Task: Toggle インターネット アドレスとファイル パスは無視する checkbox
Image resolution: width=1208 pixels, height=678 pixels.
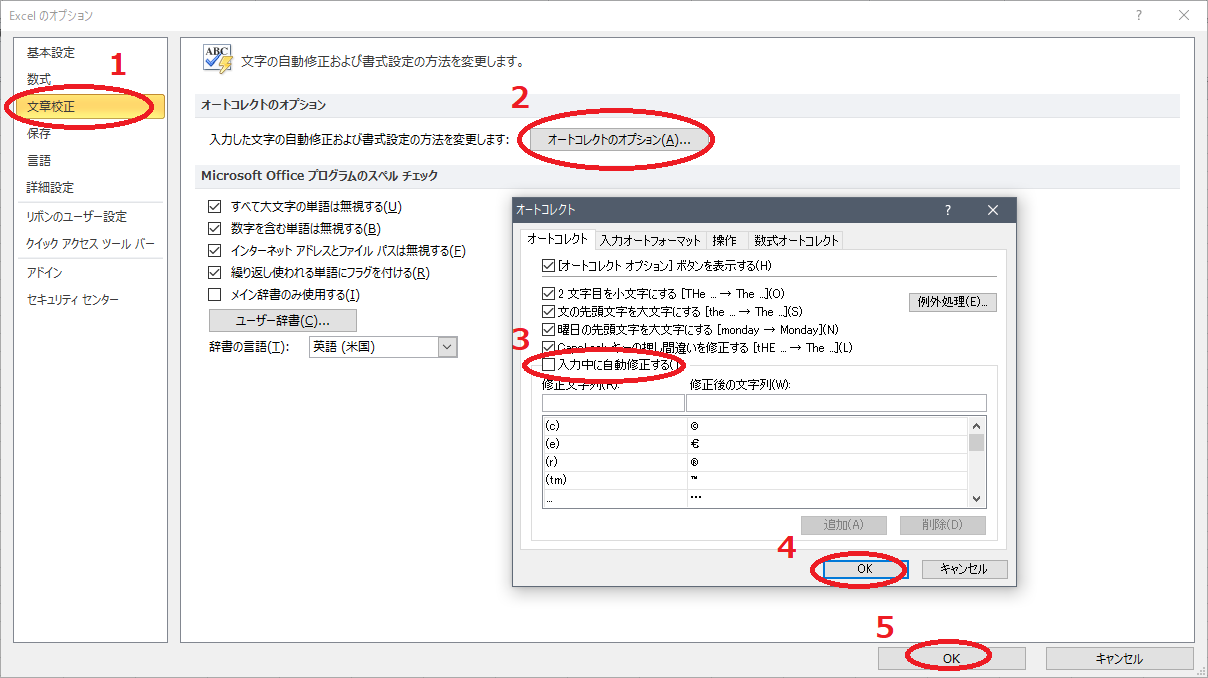Action: coord(214,251)
